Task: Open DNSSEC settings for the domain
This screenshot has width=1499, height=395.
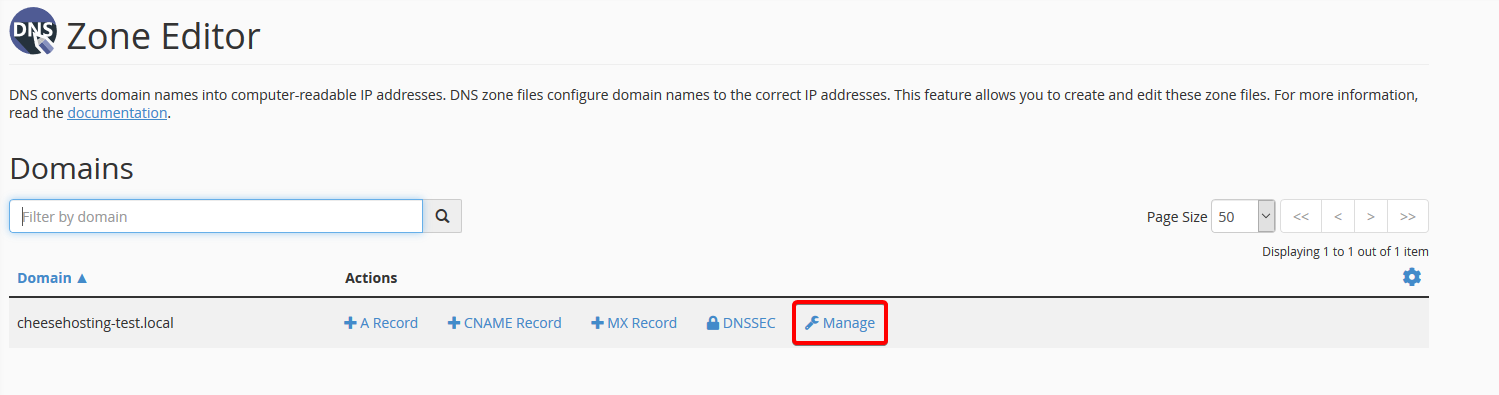Action: tap(741, 323)
